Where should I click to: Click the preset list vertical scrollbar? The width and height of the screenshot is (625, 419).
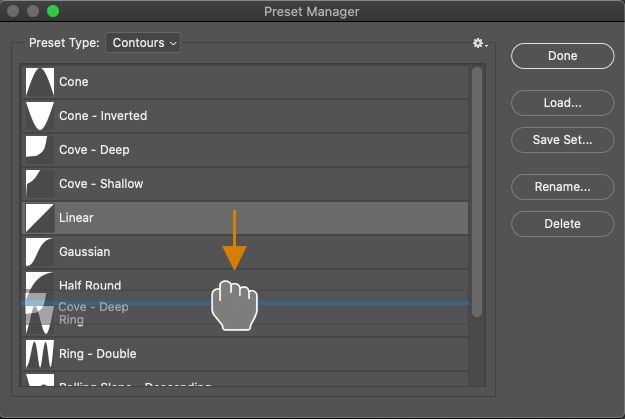[x=477, y=190]
